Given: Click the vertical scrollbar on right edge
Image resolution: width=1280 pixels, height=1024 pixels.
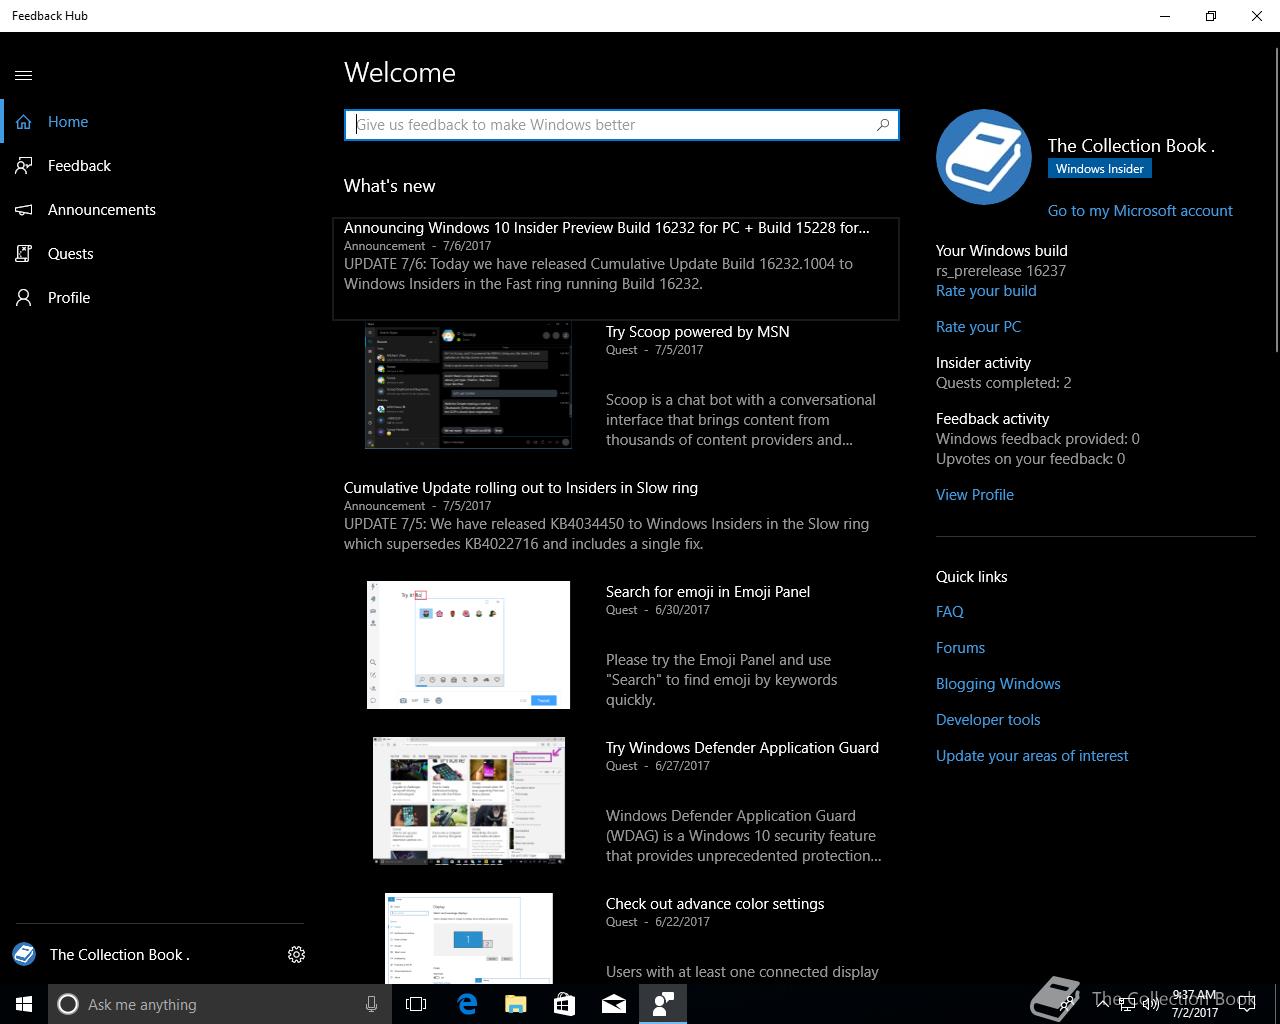Looking at the screenshot, I should pos(1276,198).
